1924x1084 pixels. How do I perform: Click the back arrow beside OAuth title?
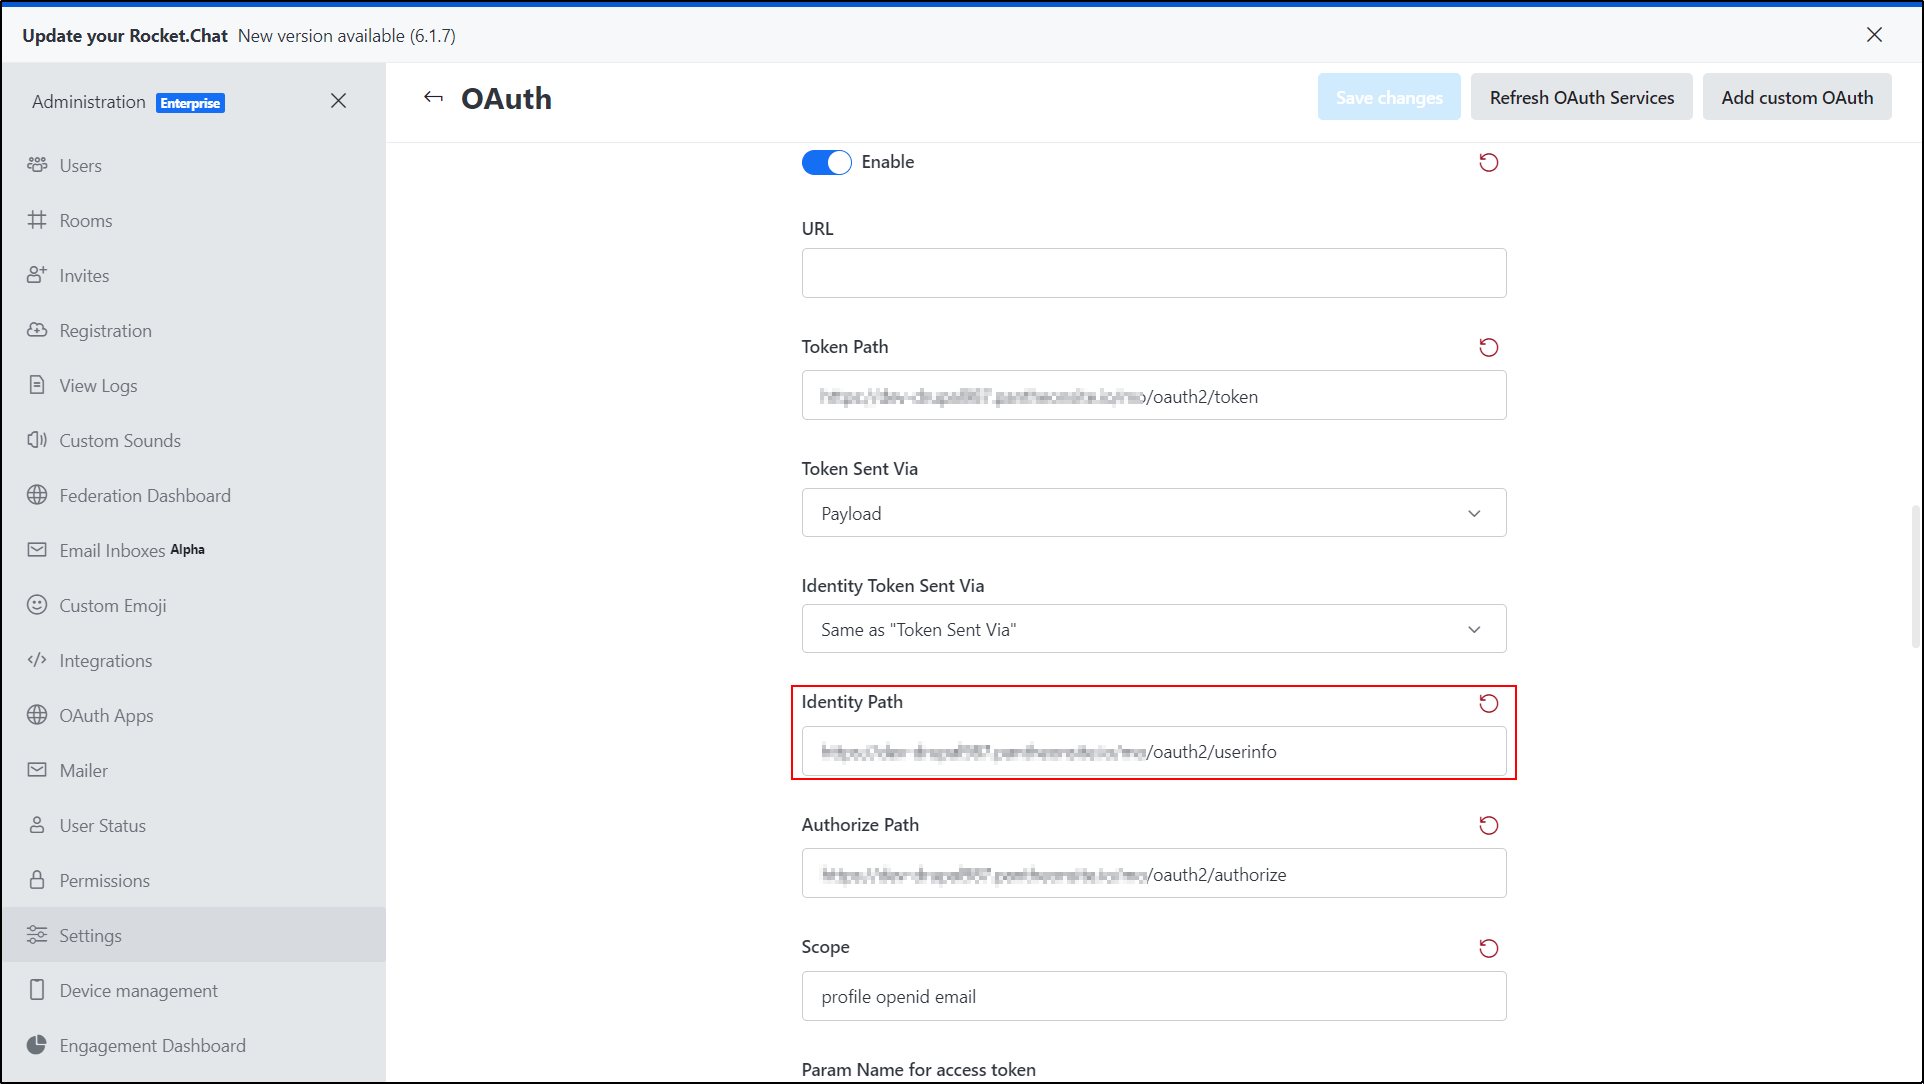click(x=433, y=98)
